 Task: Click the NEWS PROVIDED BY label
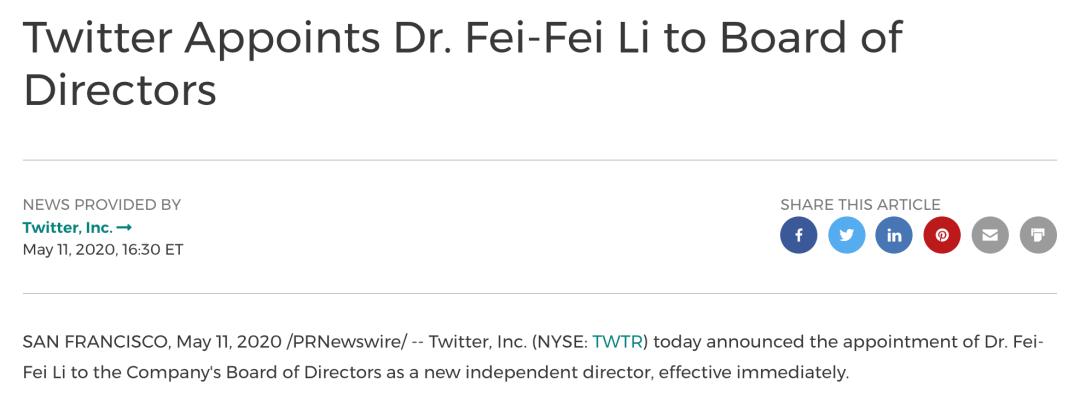pos(102,204)
